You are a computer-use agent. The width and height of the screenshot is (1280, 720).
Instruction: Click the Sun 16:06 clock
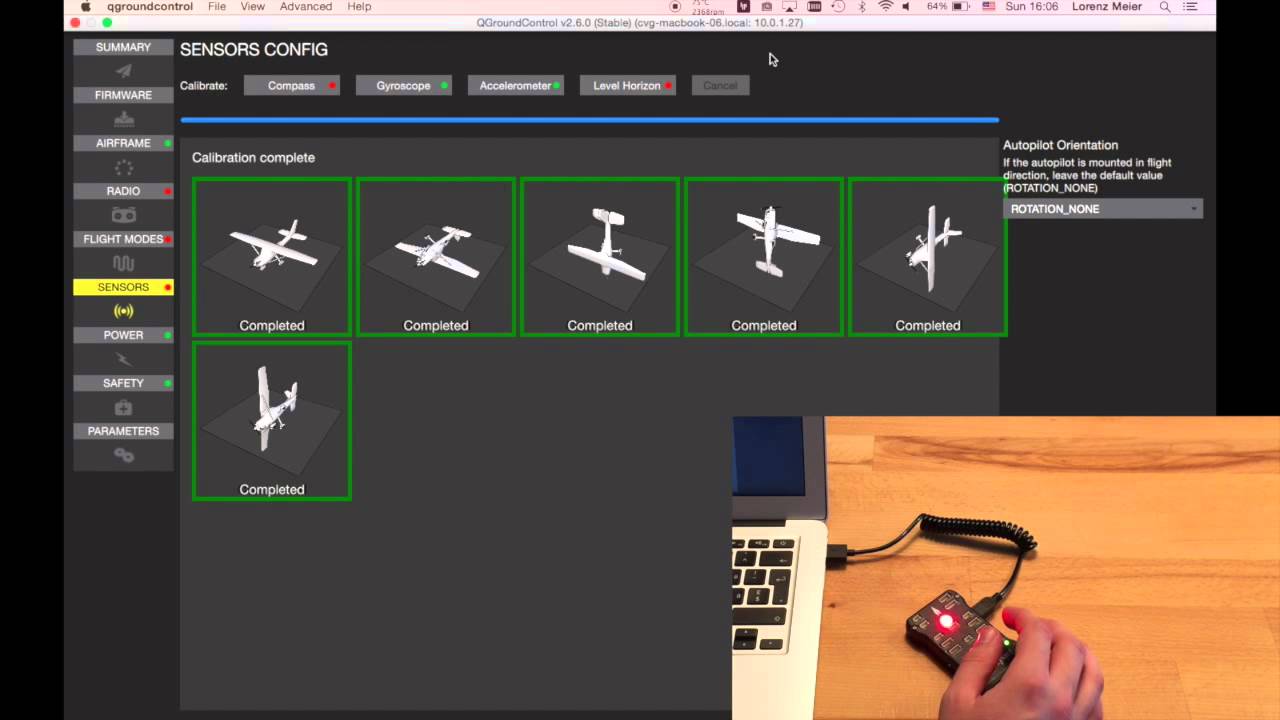click(x=1030, y=7)
